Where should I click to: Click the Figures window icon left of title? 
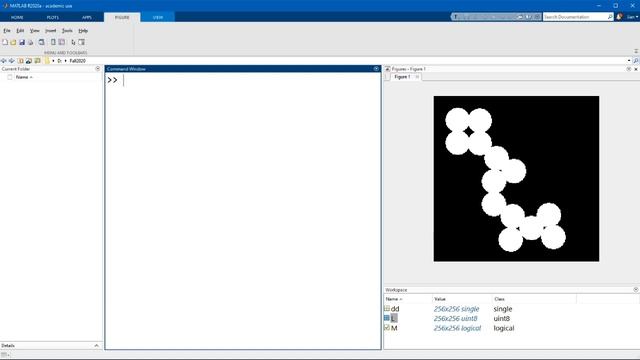[387, 69]
